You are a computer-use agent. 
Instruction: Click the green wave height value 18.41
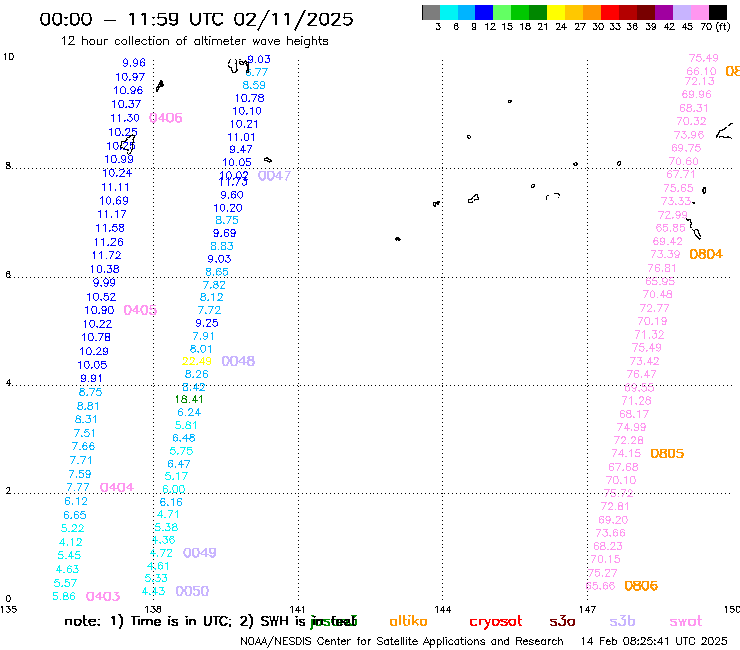(189, 399)
